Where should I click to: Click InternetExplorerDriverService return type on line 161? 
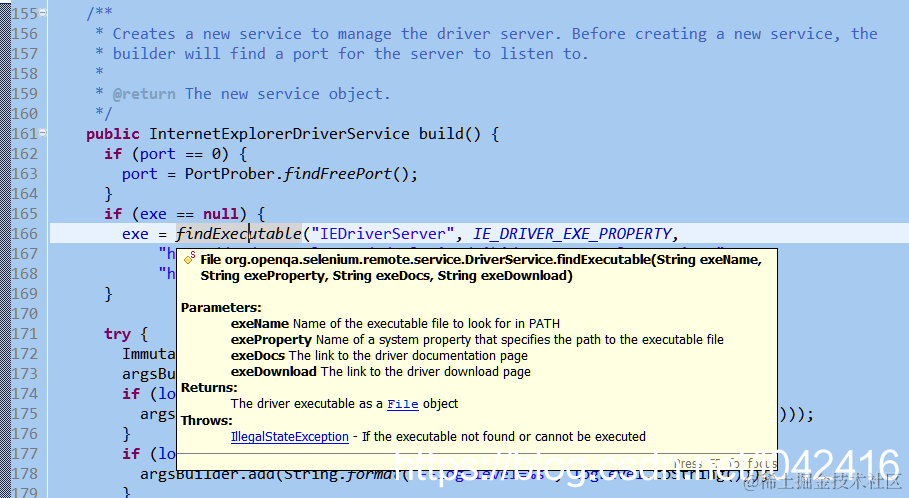pyautogui.click(x=279, y=134)
